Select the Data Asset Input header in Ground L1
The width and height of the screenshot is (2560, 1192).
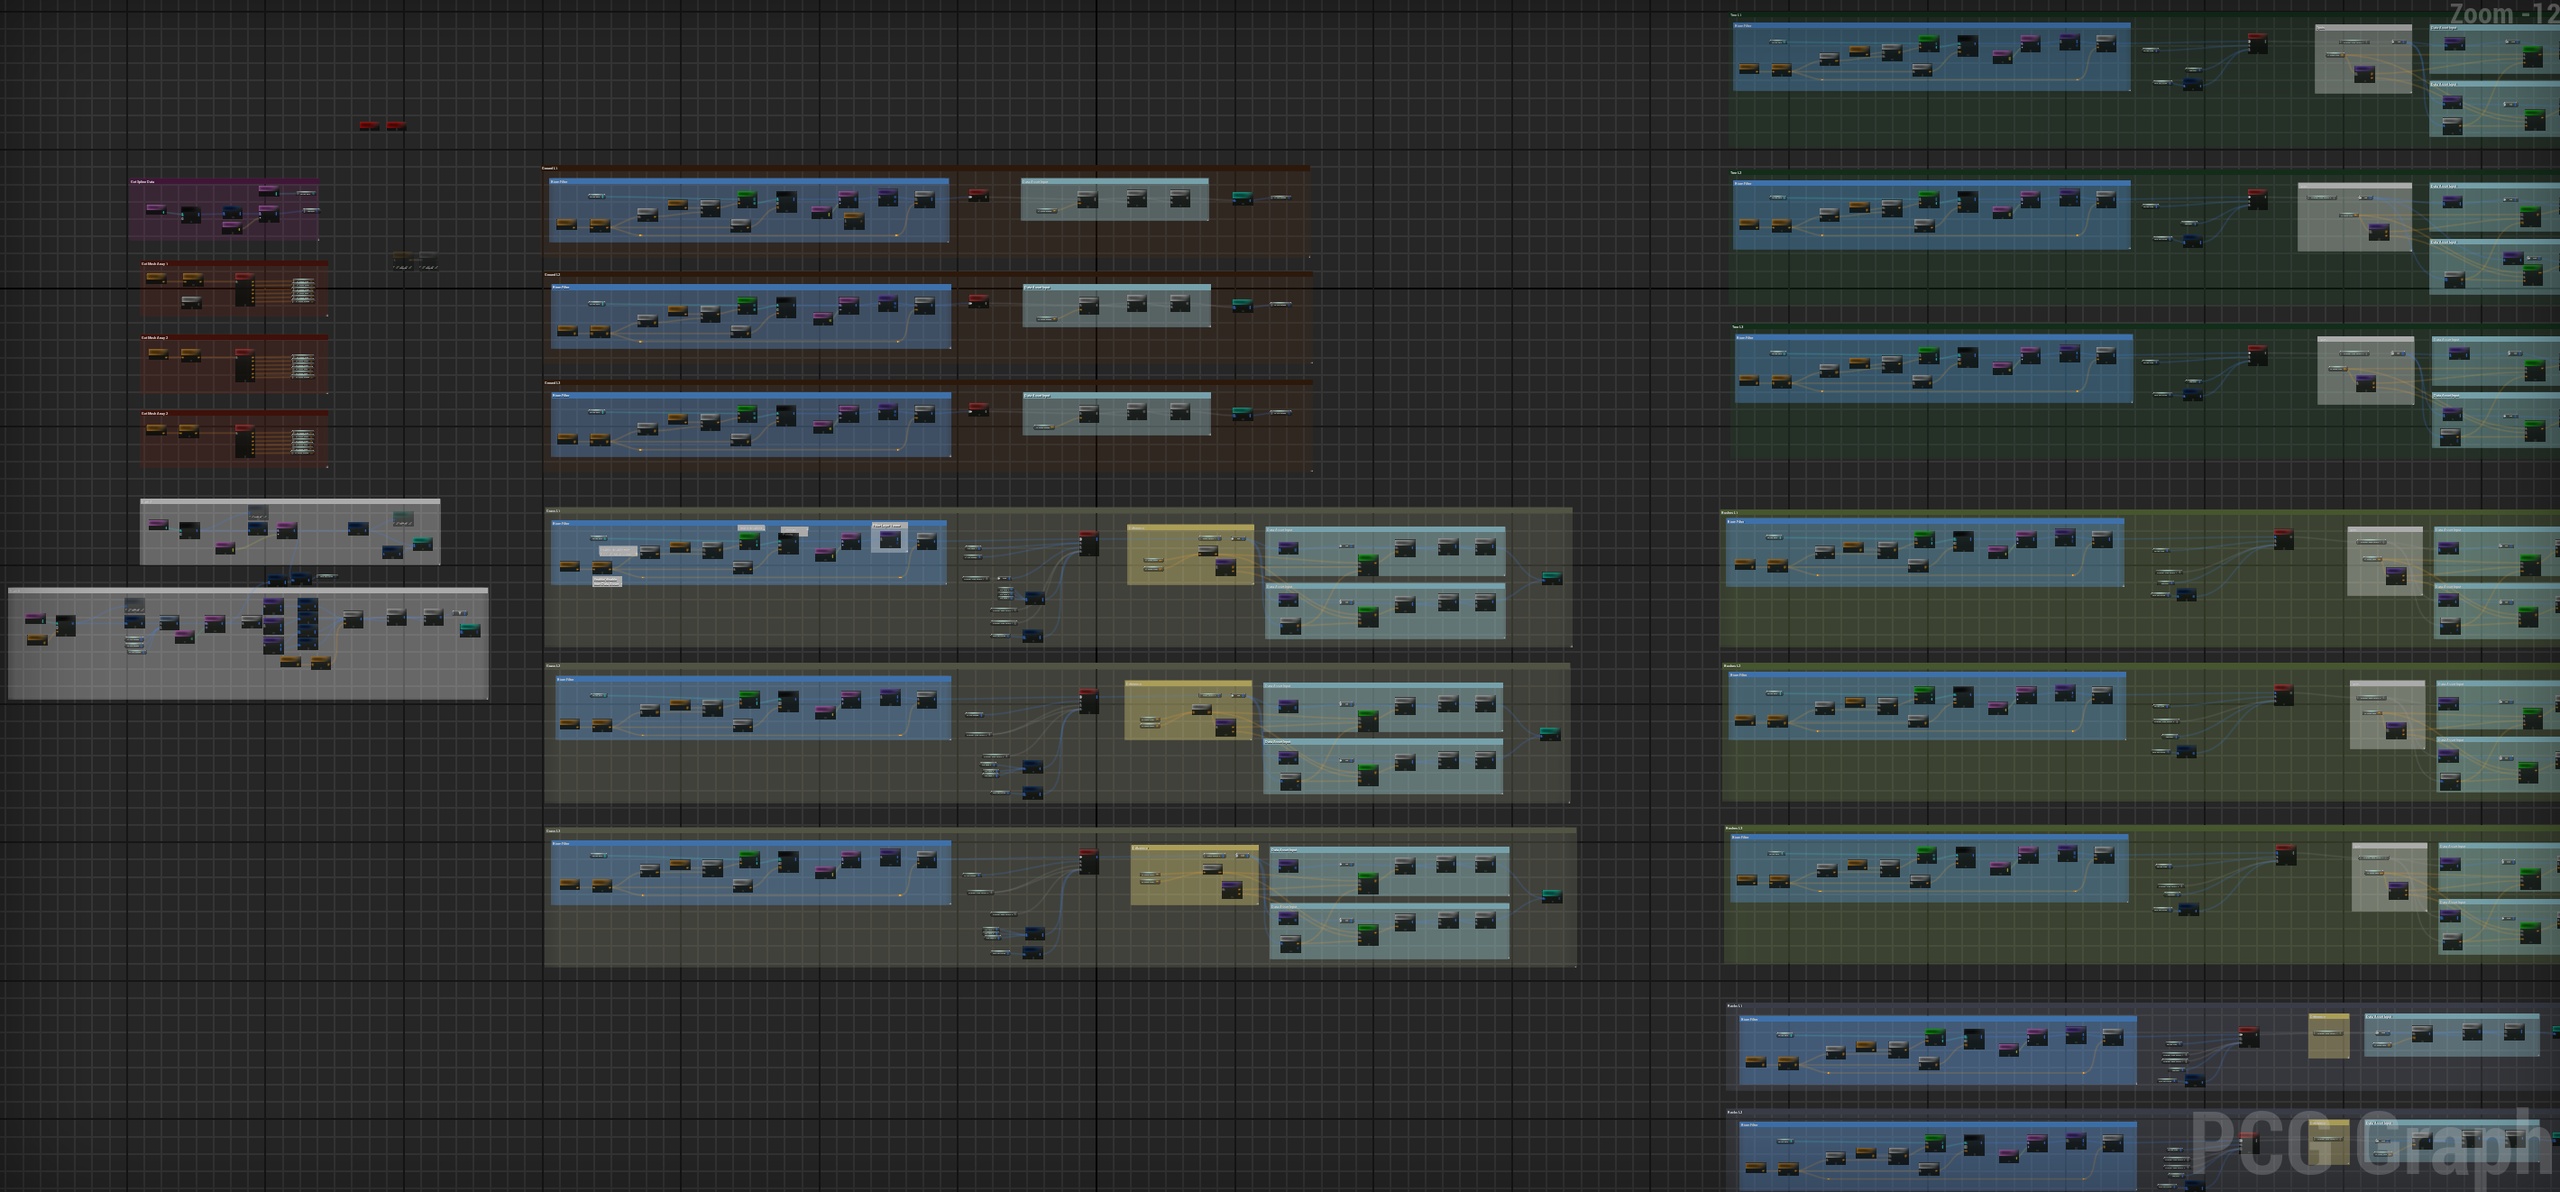(x=1114, y=182)
